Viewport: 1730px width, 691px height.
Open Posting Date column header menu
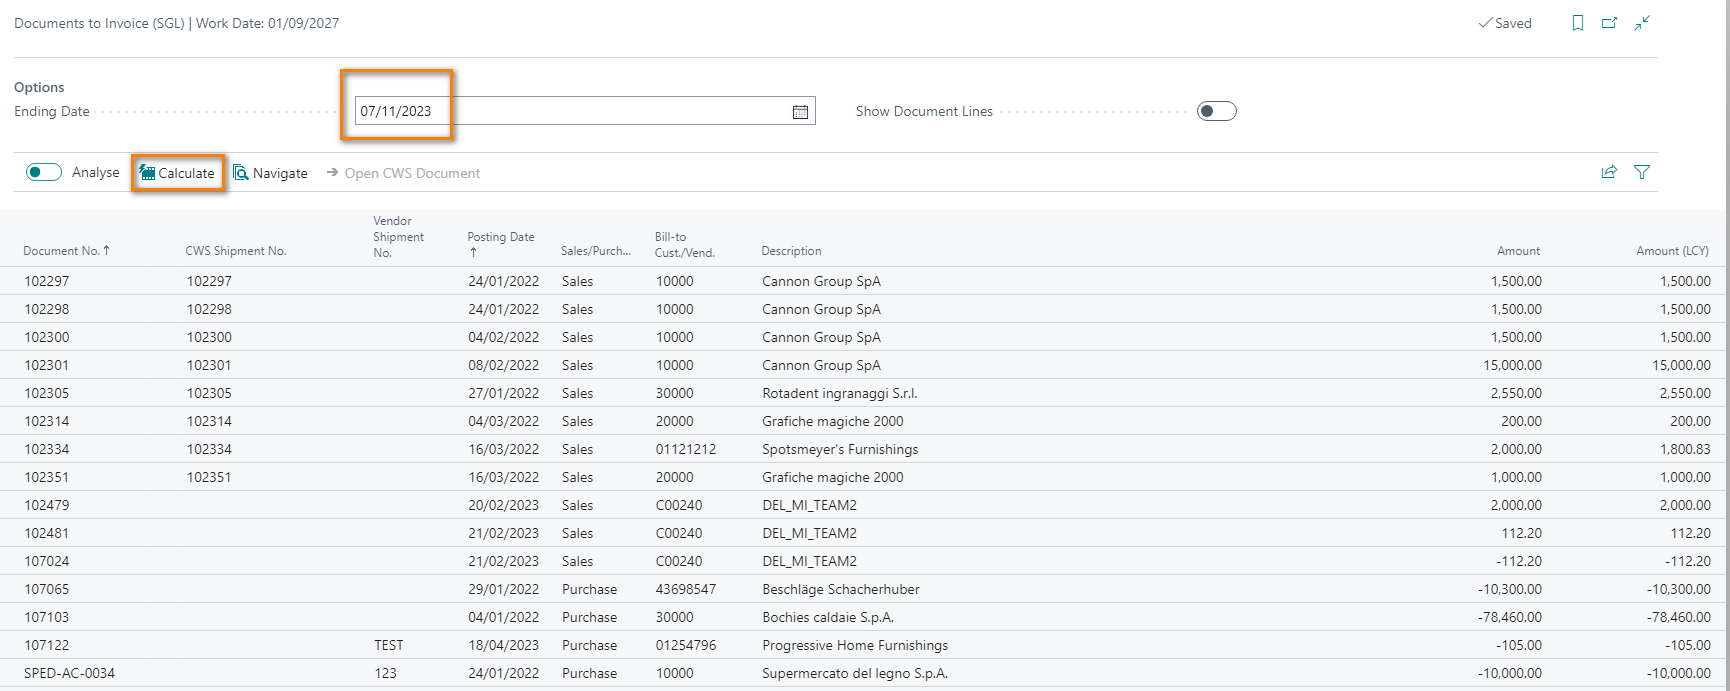coord(501,244)
